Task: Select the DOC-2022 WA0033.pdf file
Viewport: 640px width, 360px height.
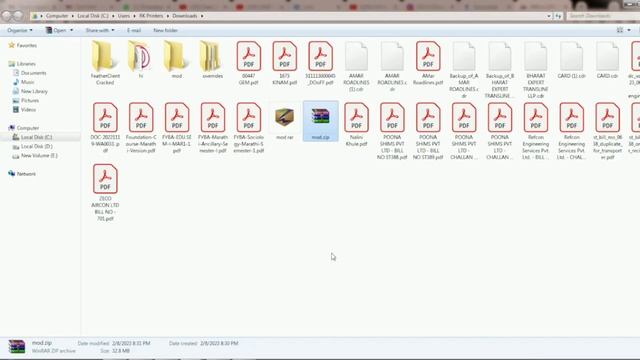Action: 105,127
